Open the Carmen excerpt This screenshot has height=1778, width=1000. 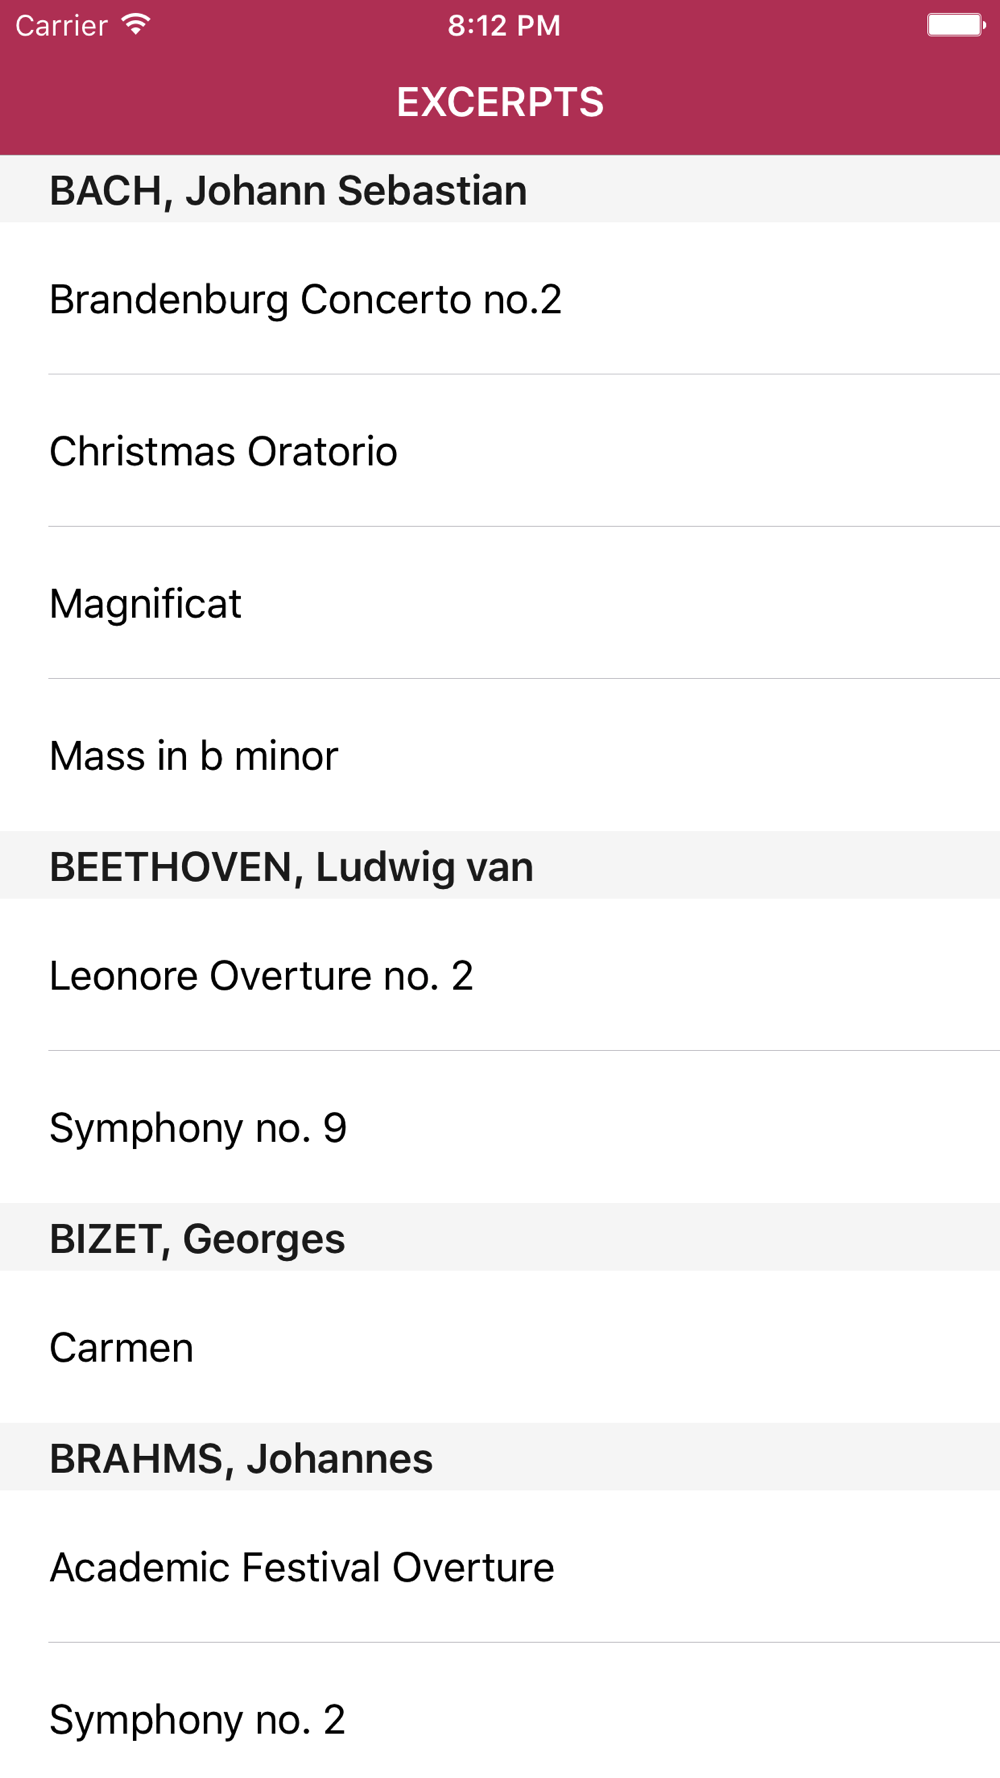click(x=500, y=1347)
